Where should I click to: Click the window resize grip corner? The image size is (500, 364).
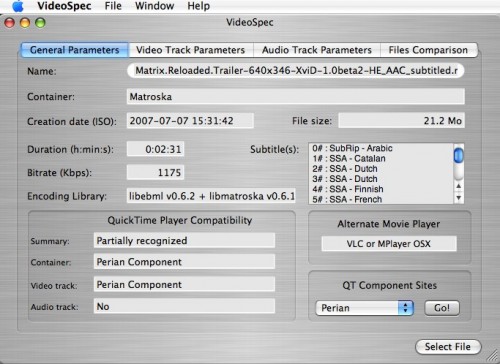click(492, 356)
